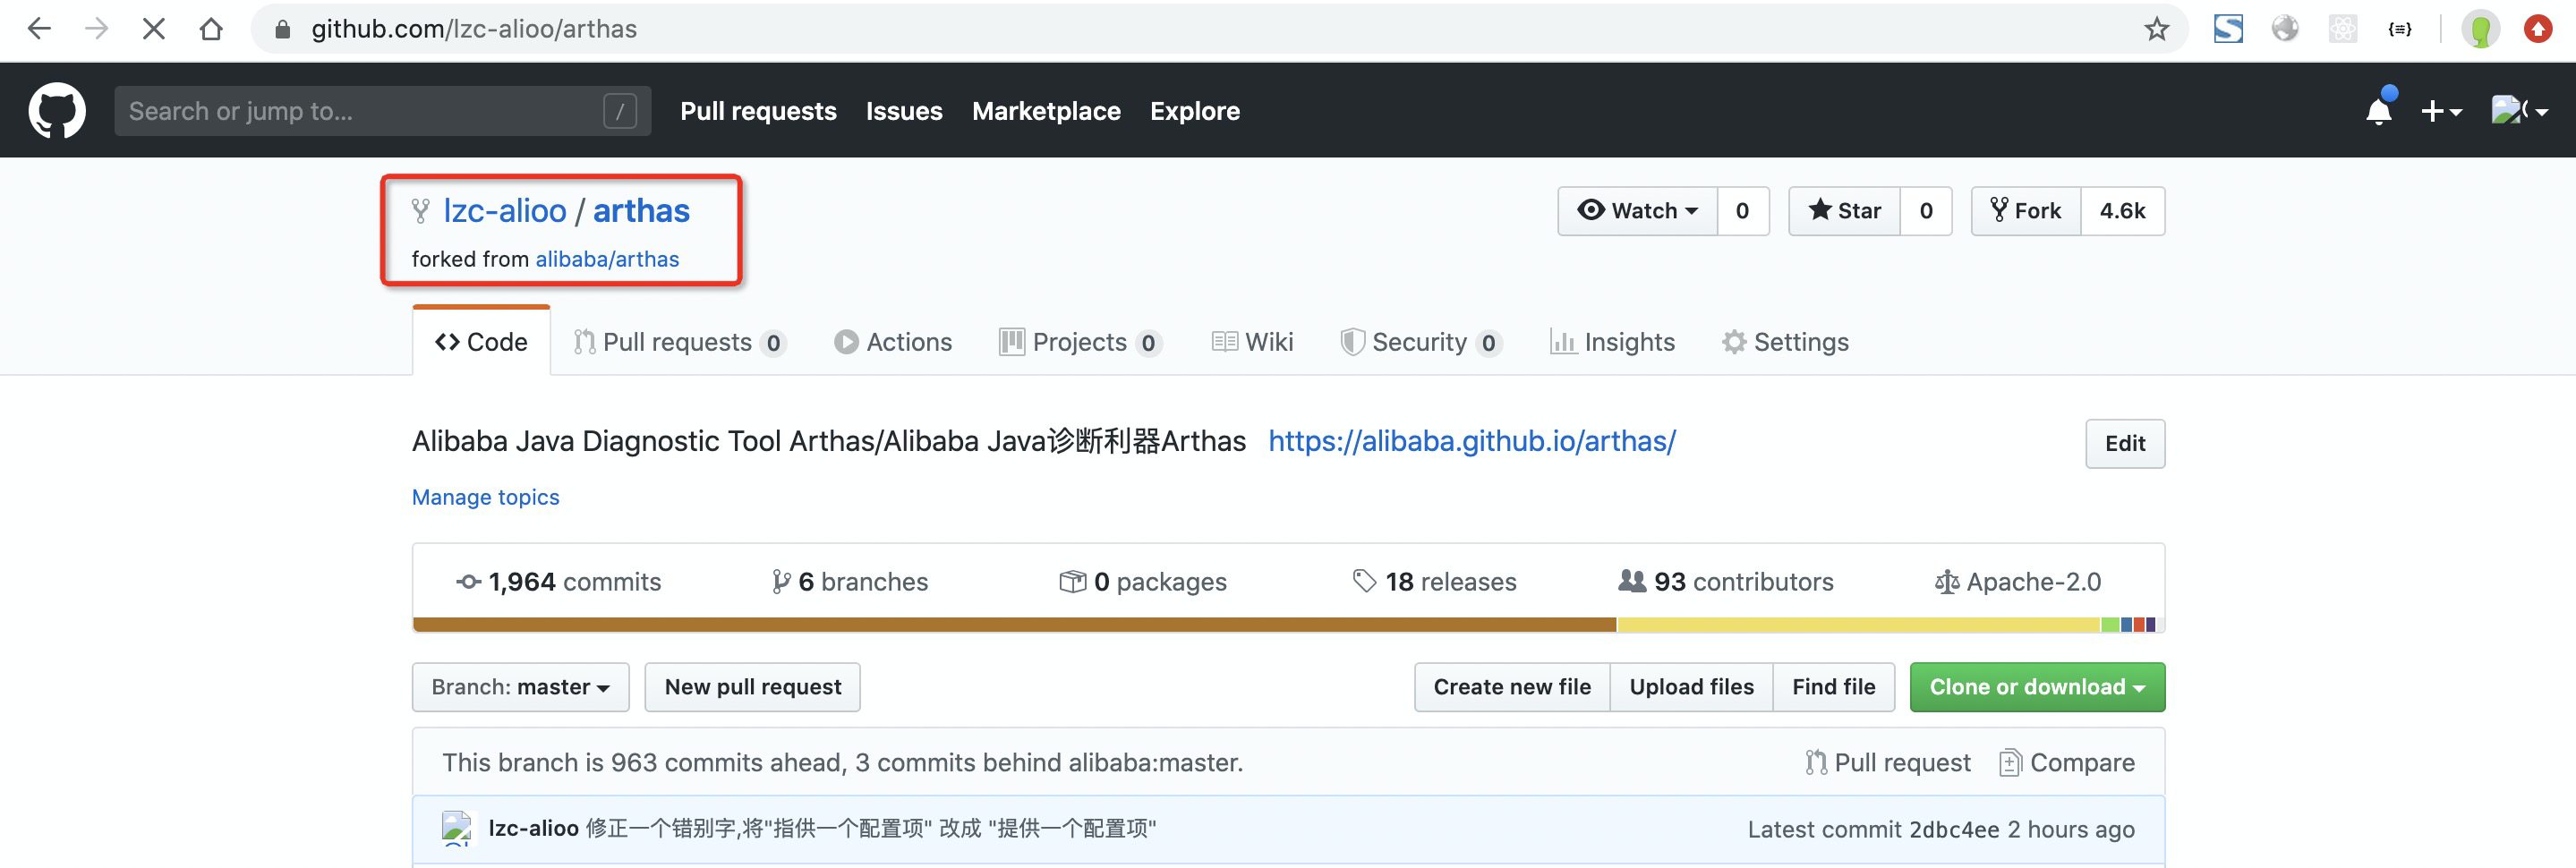Open the Marketplace menu item

pos(1046,111)
